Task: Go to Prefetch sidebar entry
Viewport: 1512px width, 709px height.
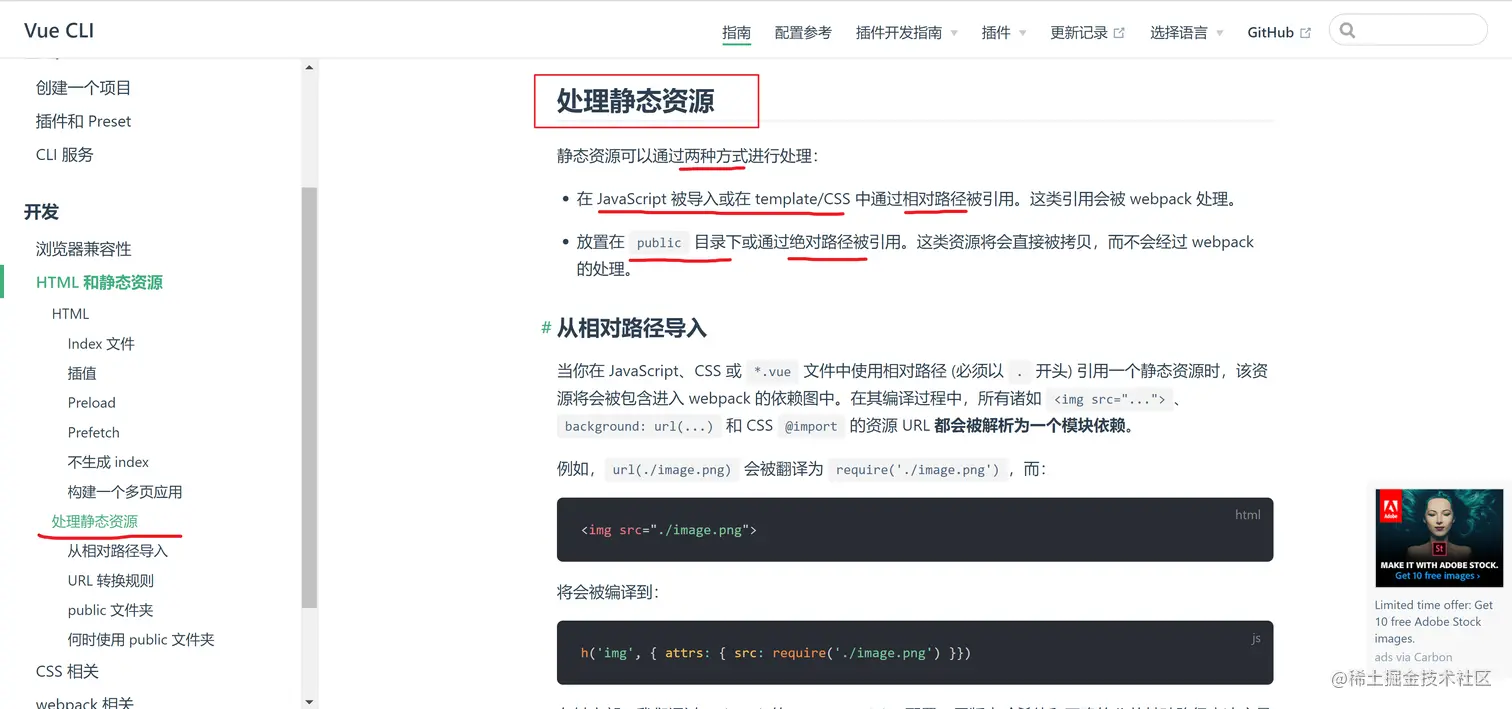Action: [94, 432]
